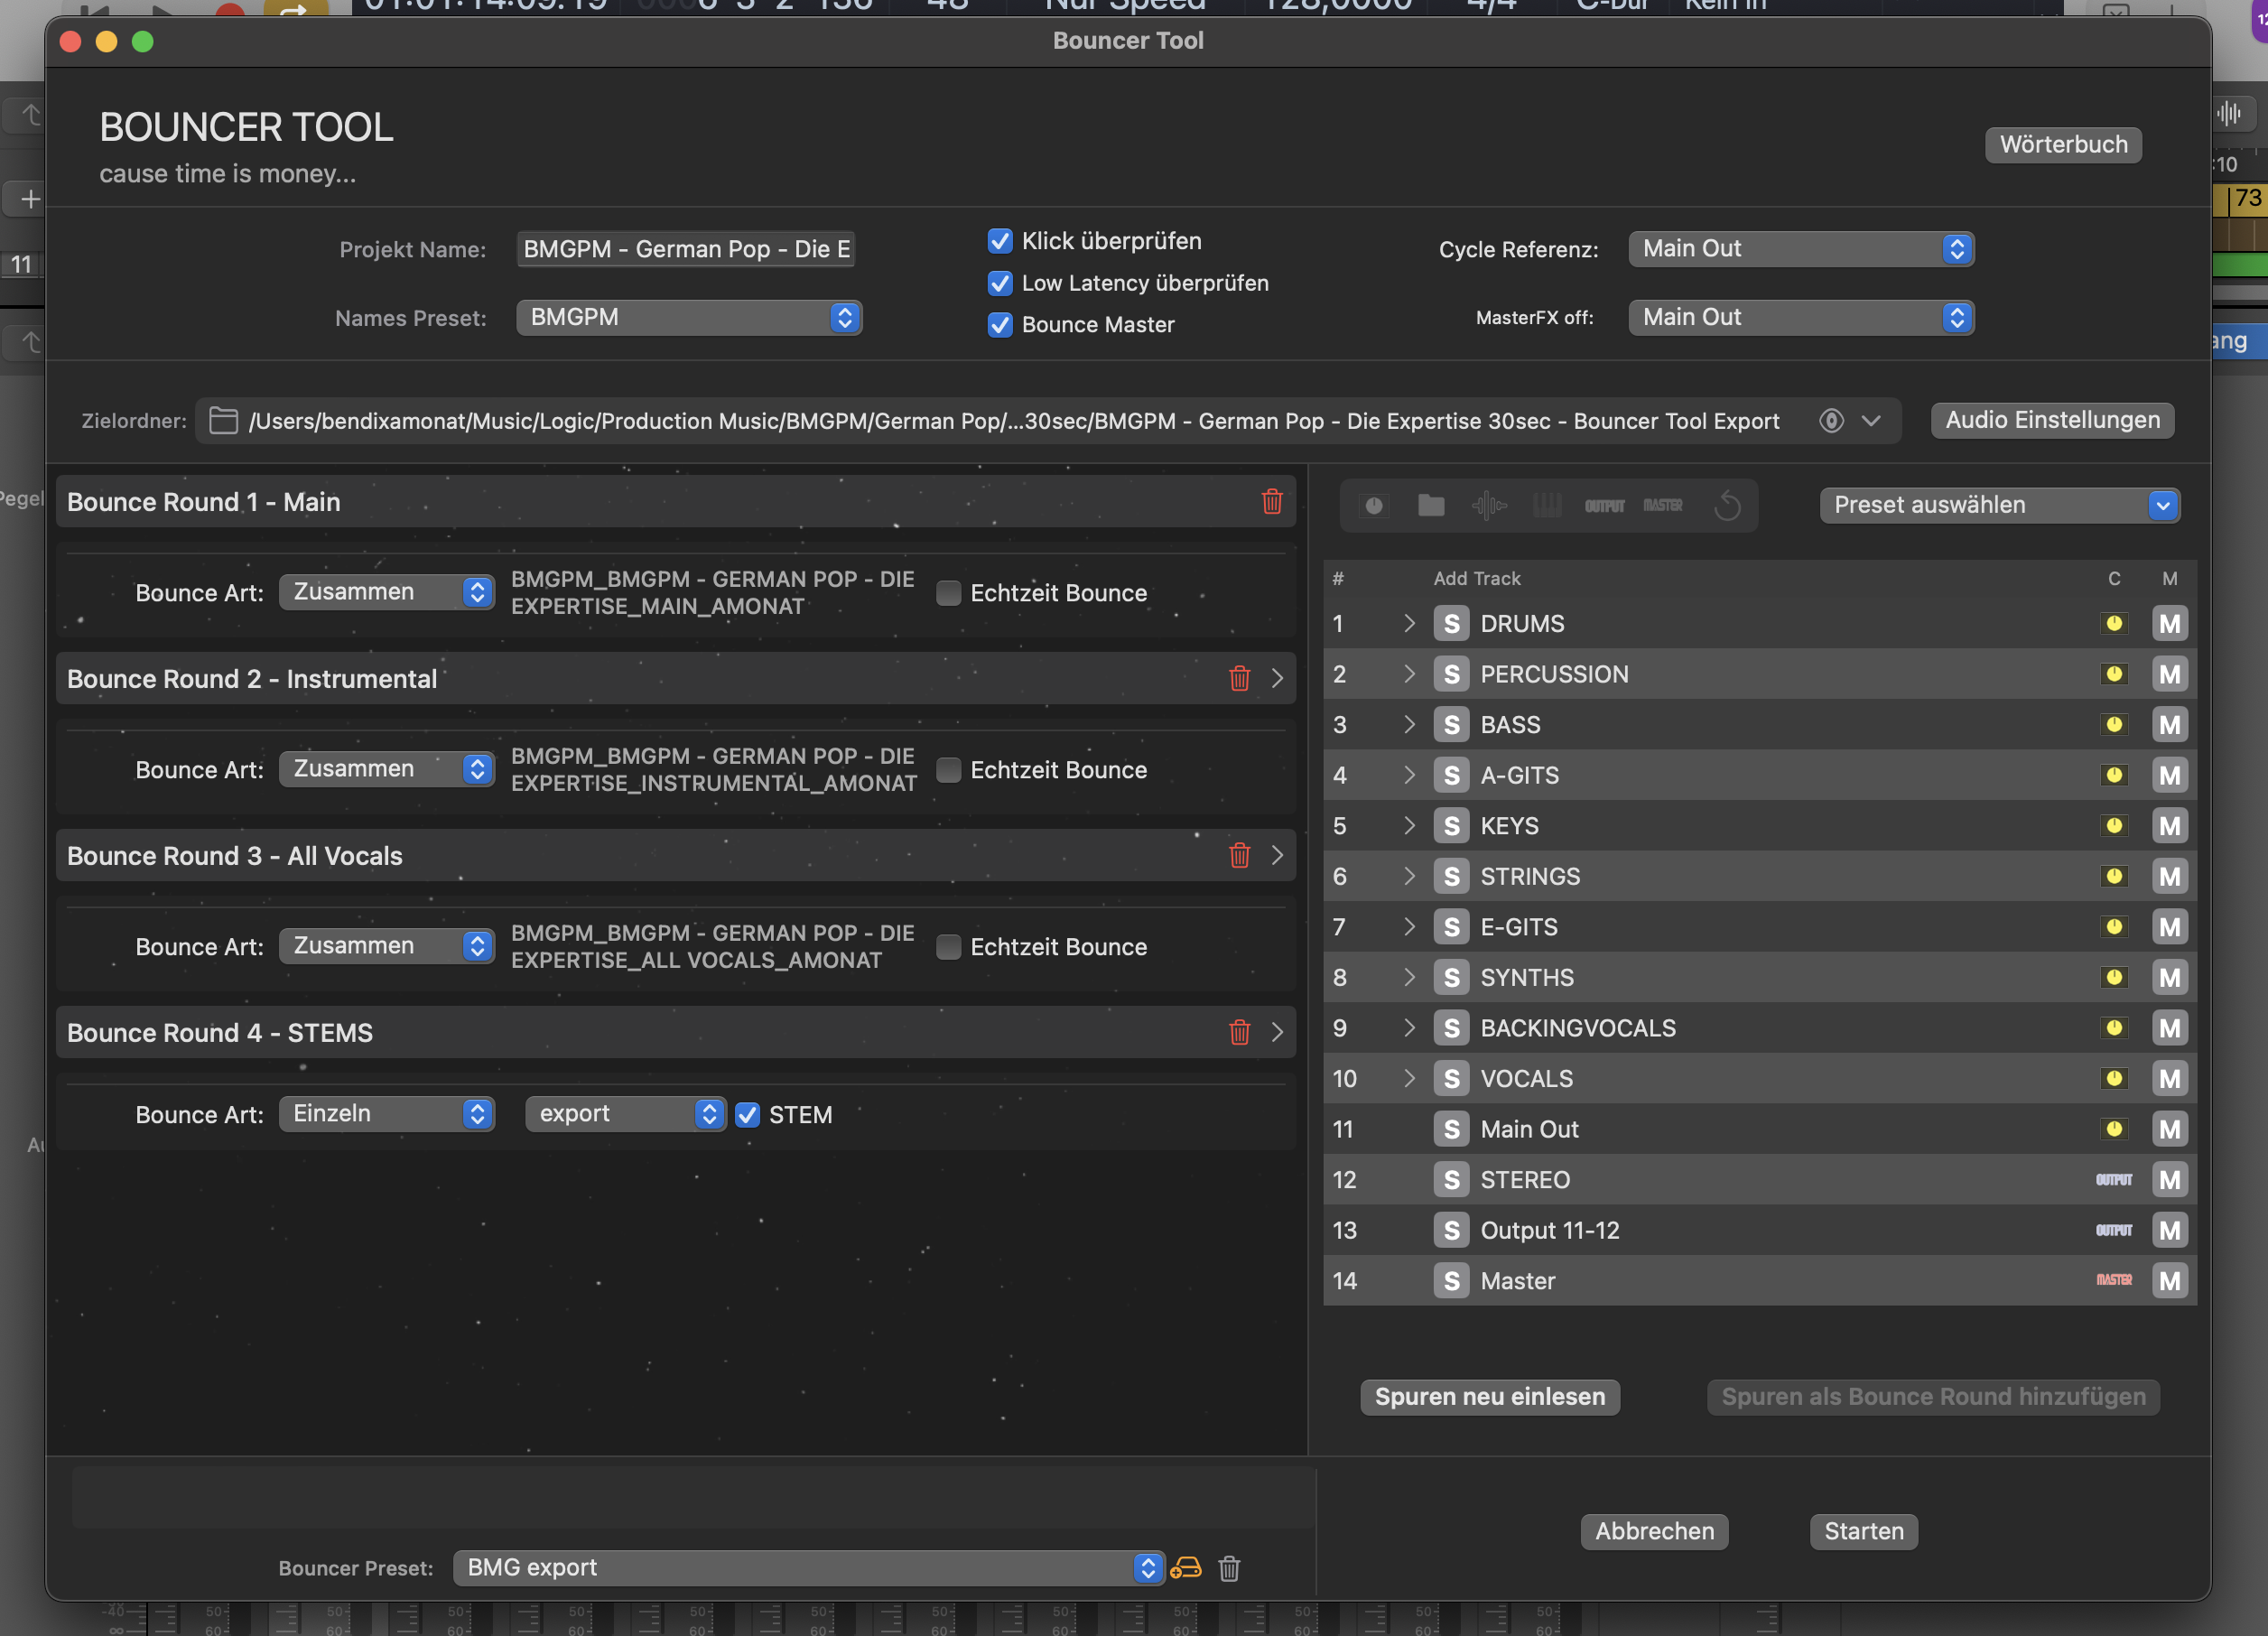Solo the DRUMS track
Screen dimensions: 2268x1636
[x=1451, y=623]
